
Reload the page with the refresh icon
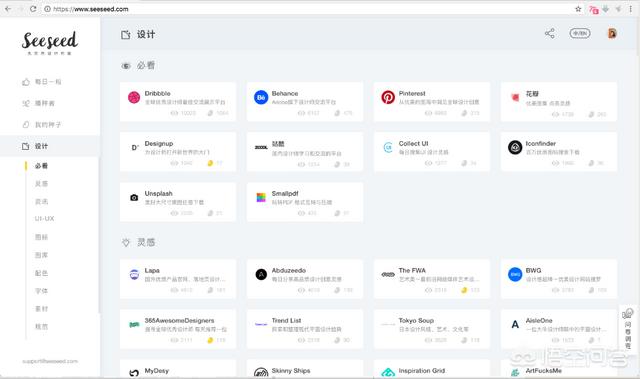[x=33, y=9]
